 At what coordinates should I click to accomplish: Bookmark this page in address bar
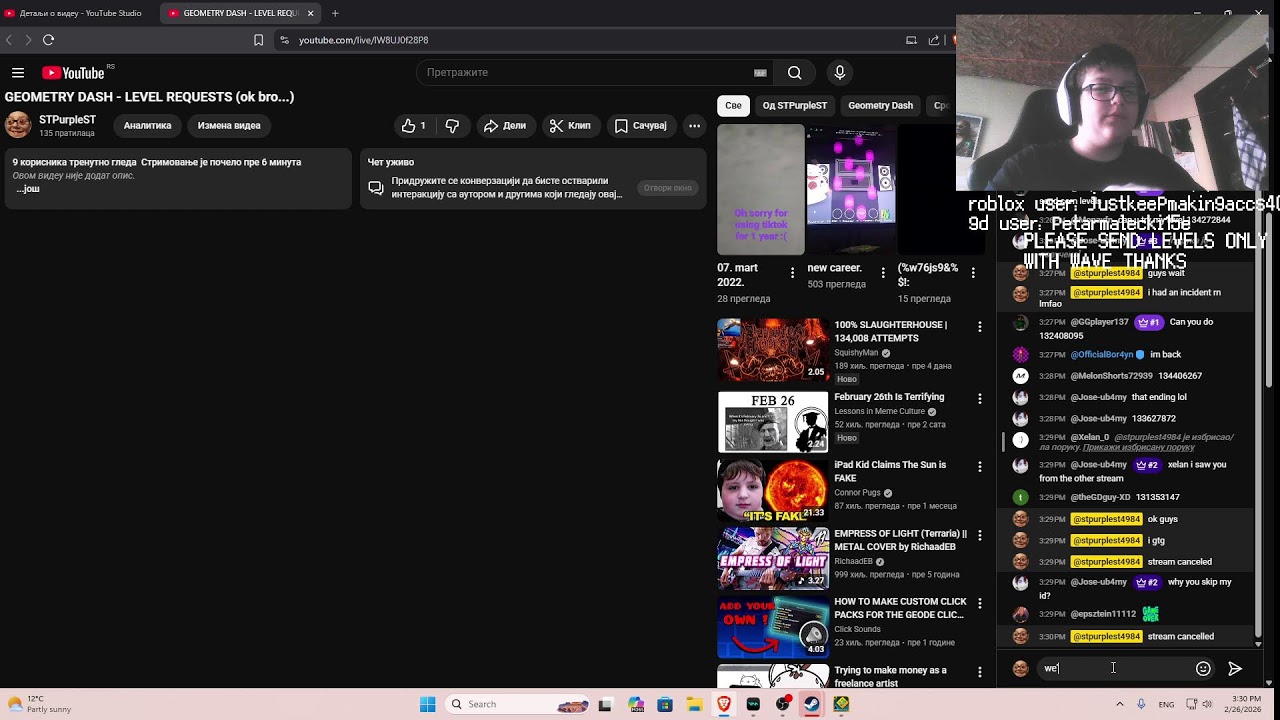click(x=258, y=40)
